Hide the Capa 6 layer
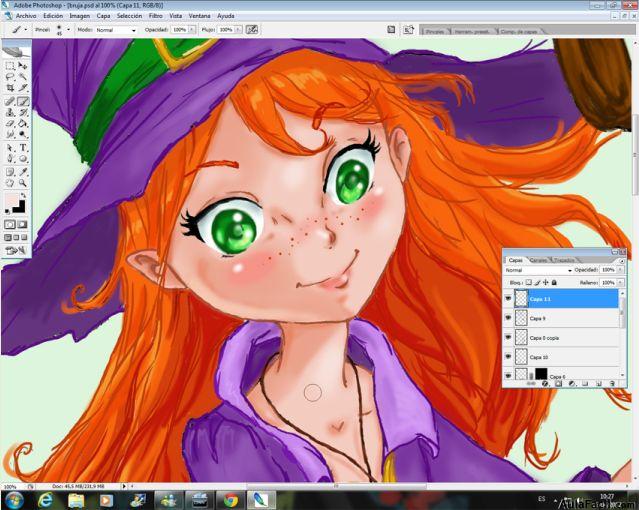Image resolution: width=639 pixels, height=510 pixels. click(x=508, y=375)
